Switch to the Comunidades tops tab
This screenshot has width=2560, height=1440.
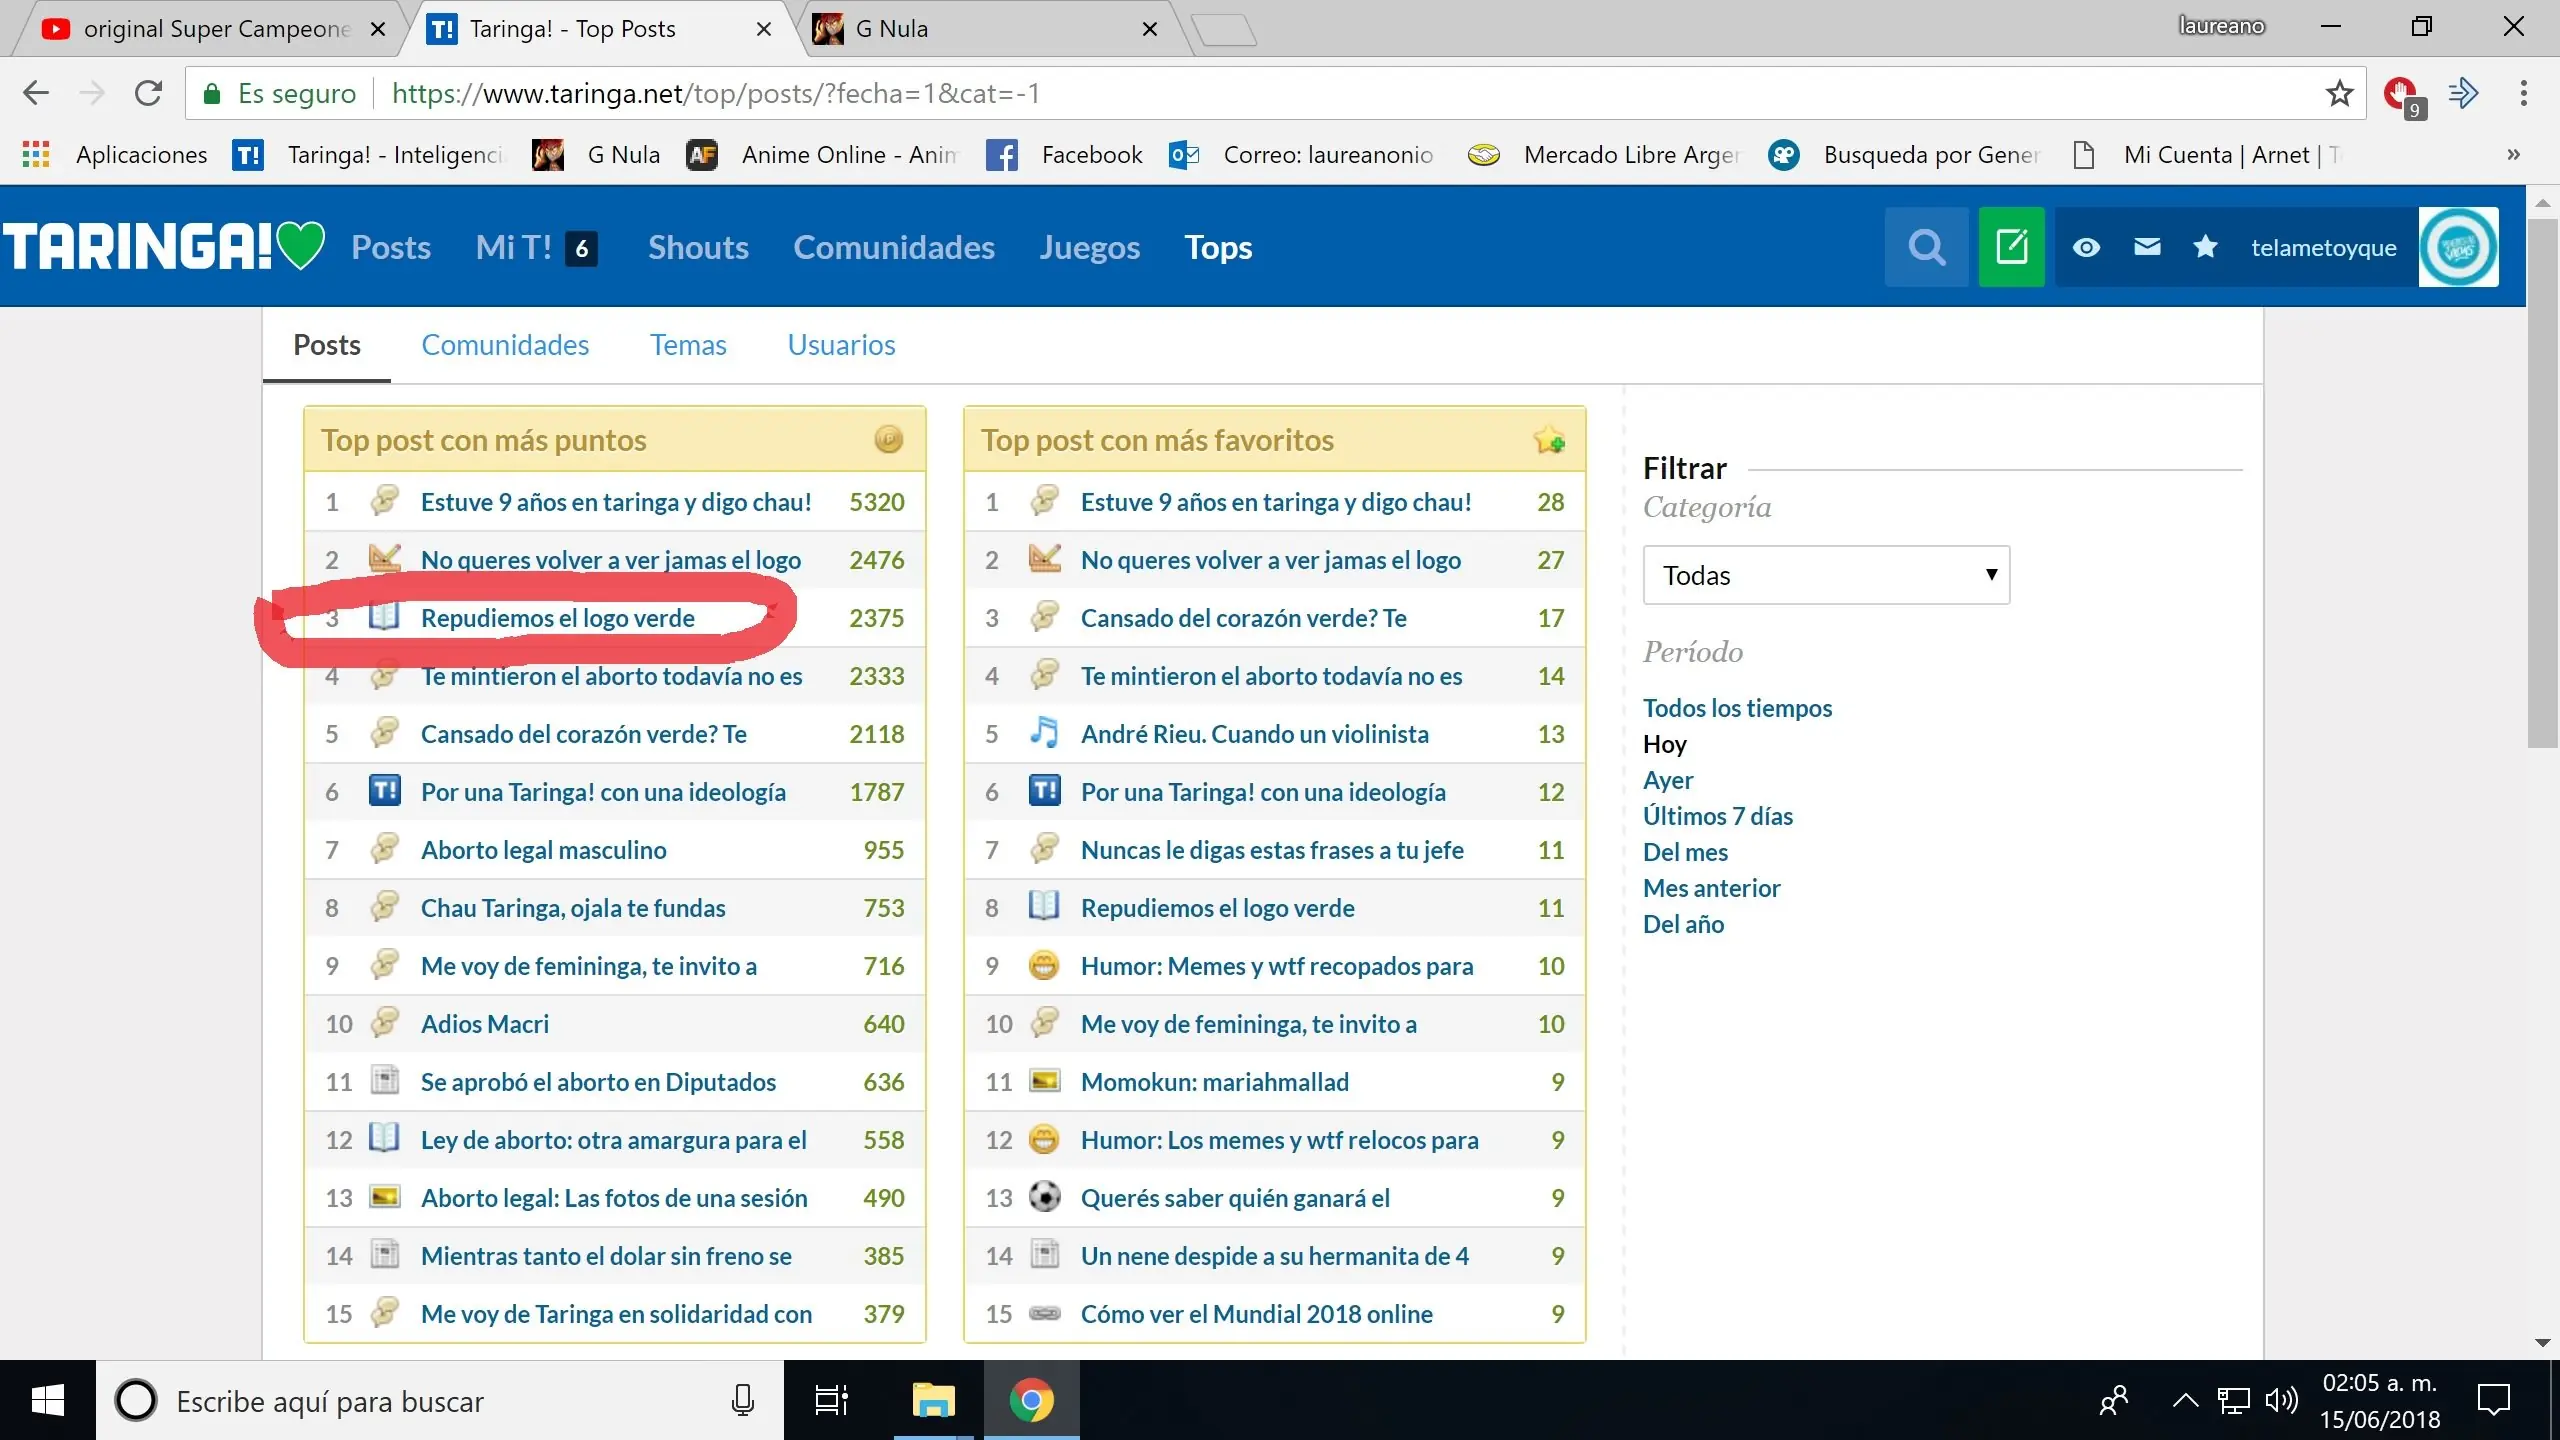click(505, 345)
